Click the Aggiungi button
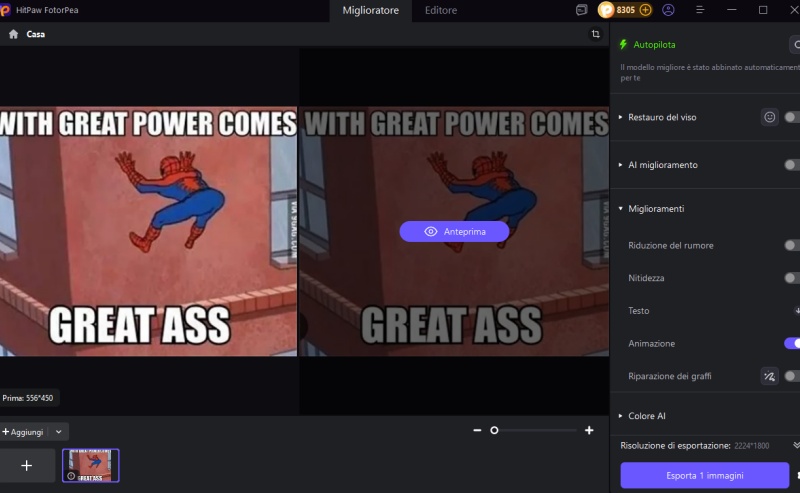 point(22,432)
